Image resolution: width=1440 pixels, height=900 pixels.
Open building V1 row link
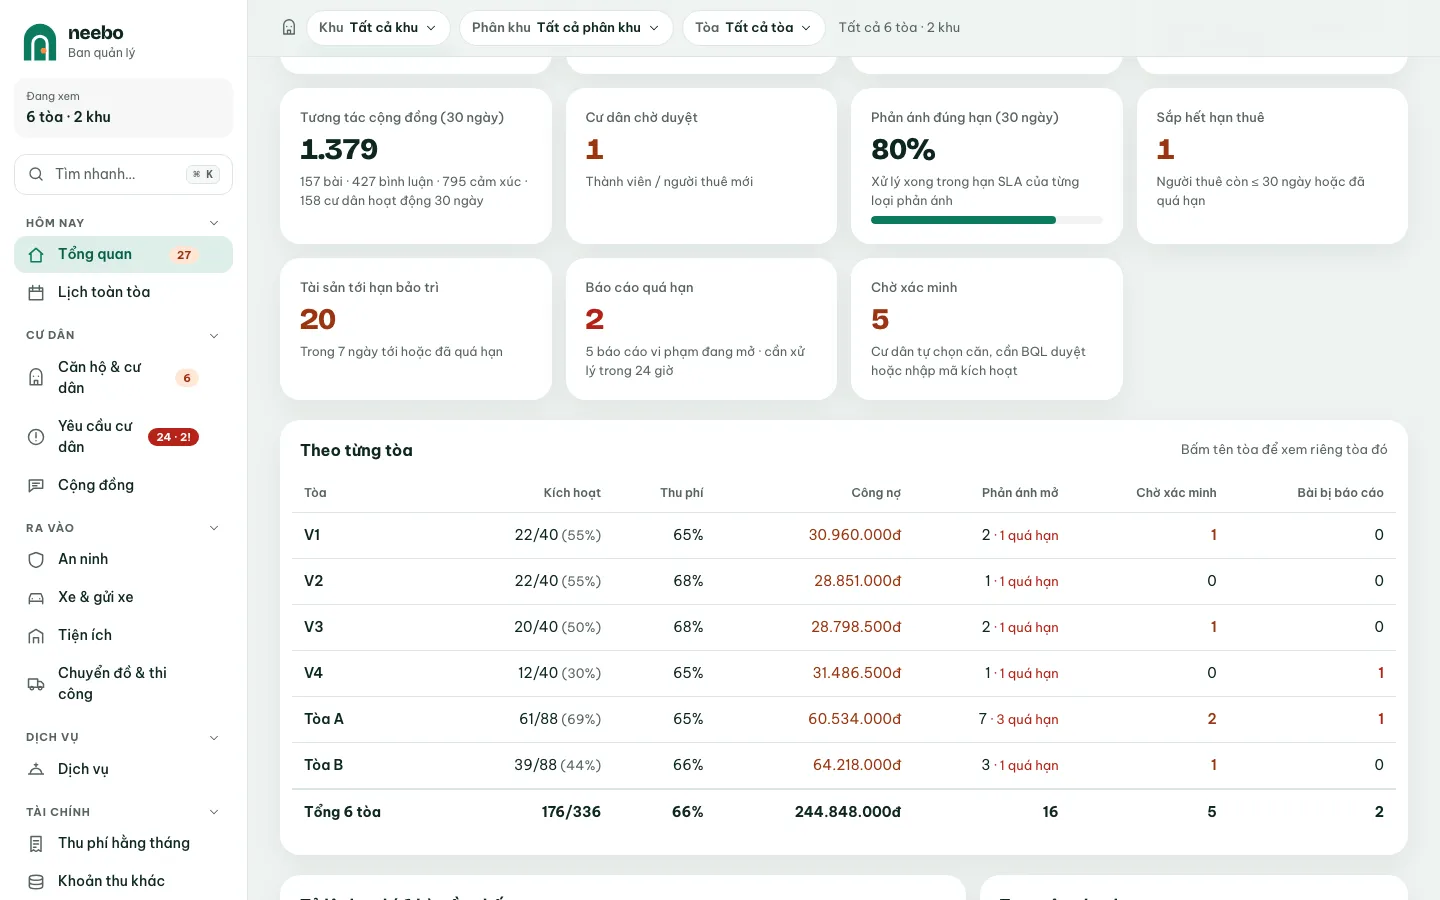312,535
